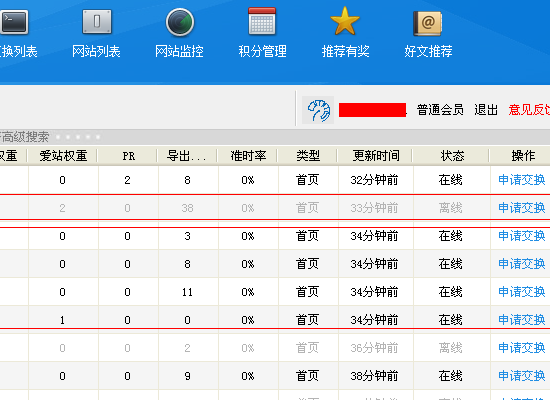Sort by 爱站权重 column header
The height and width of the screenshot is (400, 550).
click(x=63, y=155)
